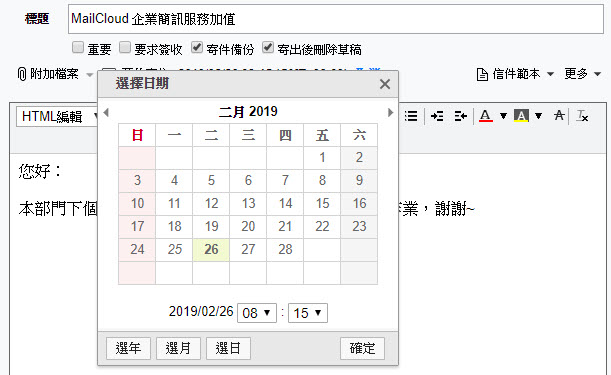The image size is (611, 375).
Task: Toggle the 重要 checkbox
Action: [78, 48]
